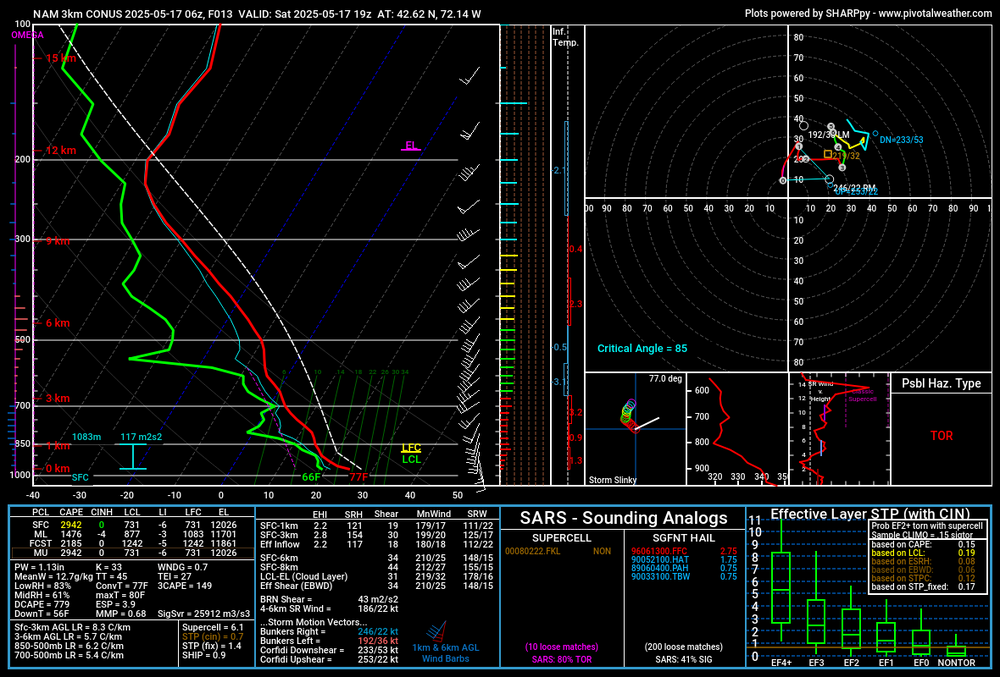Select the Storm Slinky label
Viewport: 1000px width, 677px height.
click(x=612, y=480)
